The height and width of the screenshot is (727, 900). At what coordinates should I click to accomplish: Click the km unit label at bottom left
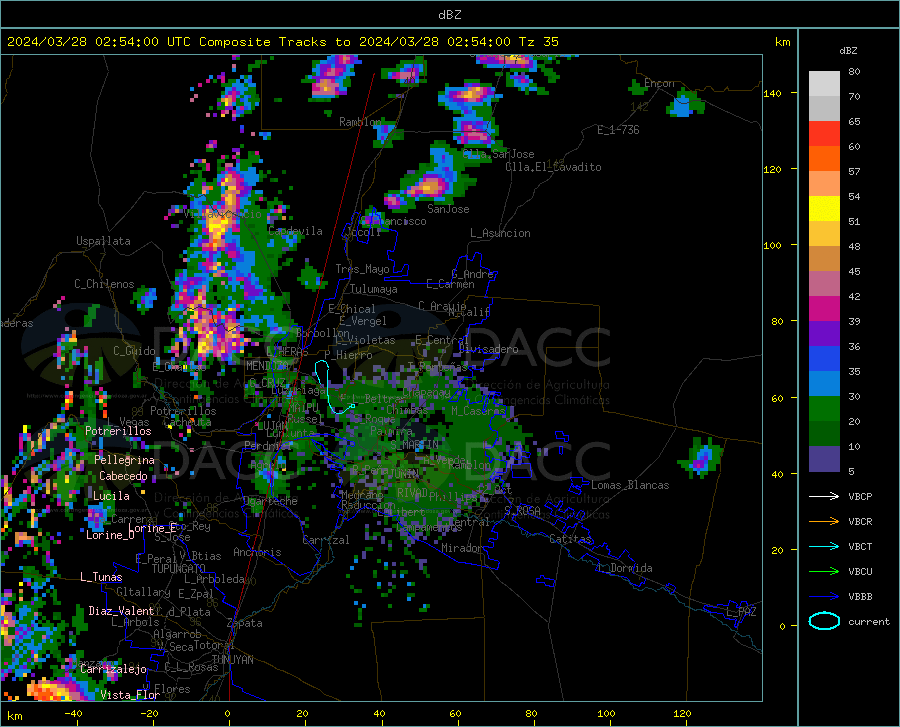pos(14,716)
